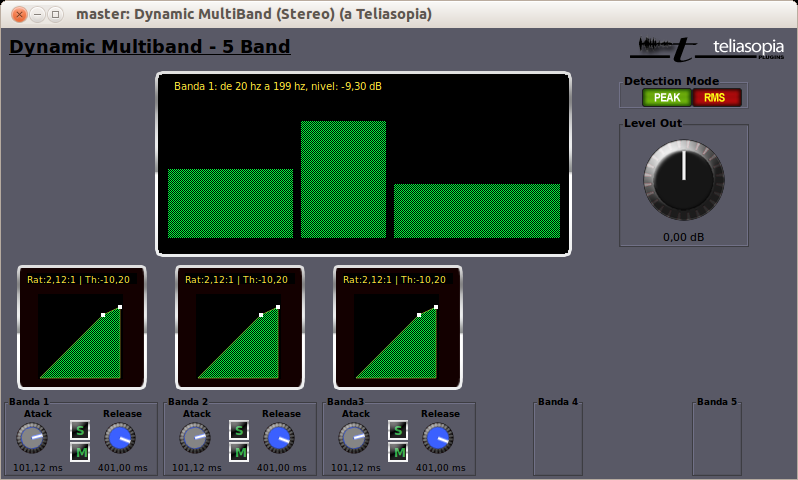Toggle solo on Banda3

pyautogui.click(x=397, y=430)
